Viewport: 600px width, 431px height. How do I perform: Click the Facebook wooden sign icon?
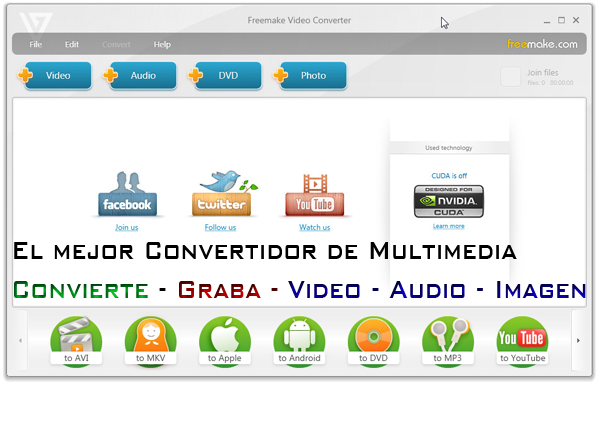pyautogui.click(x=127, y=194)
